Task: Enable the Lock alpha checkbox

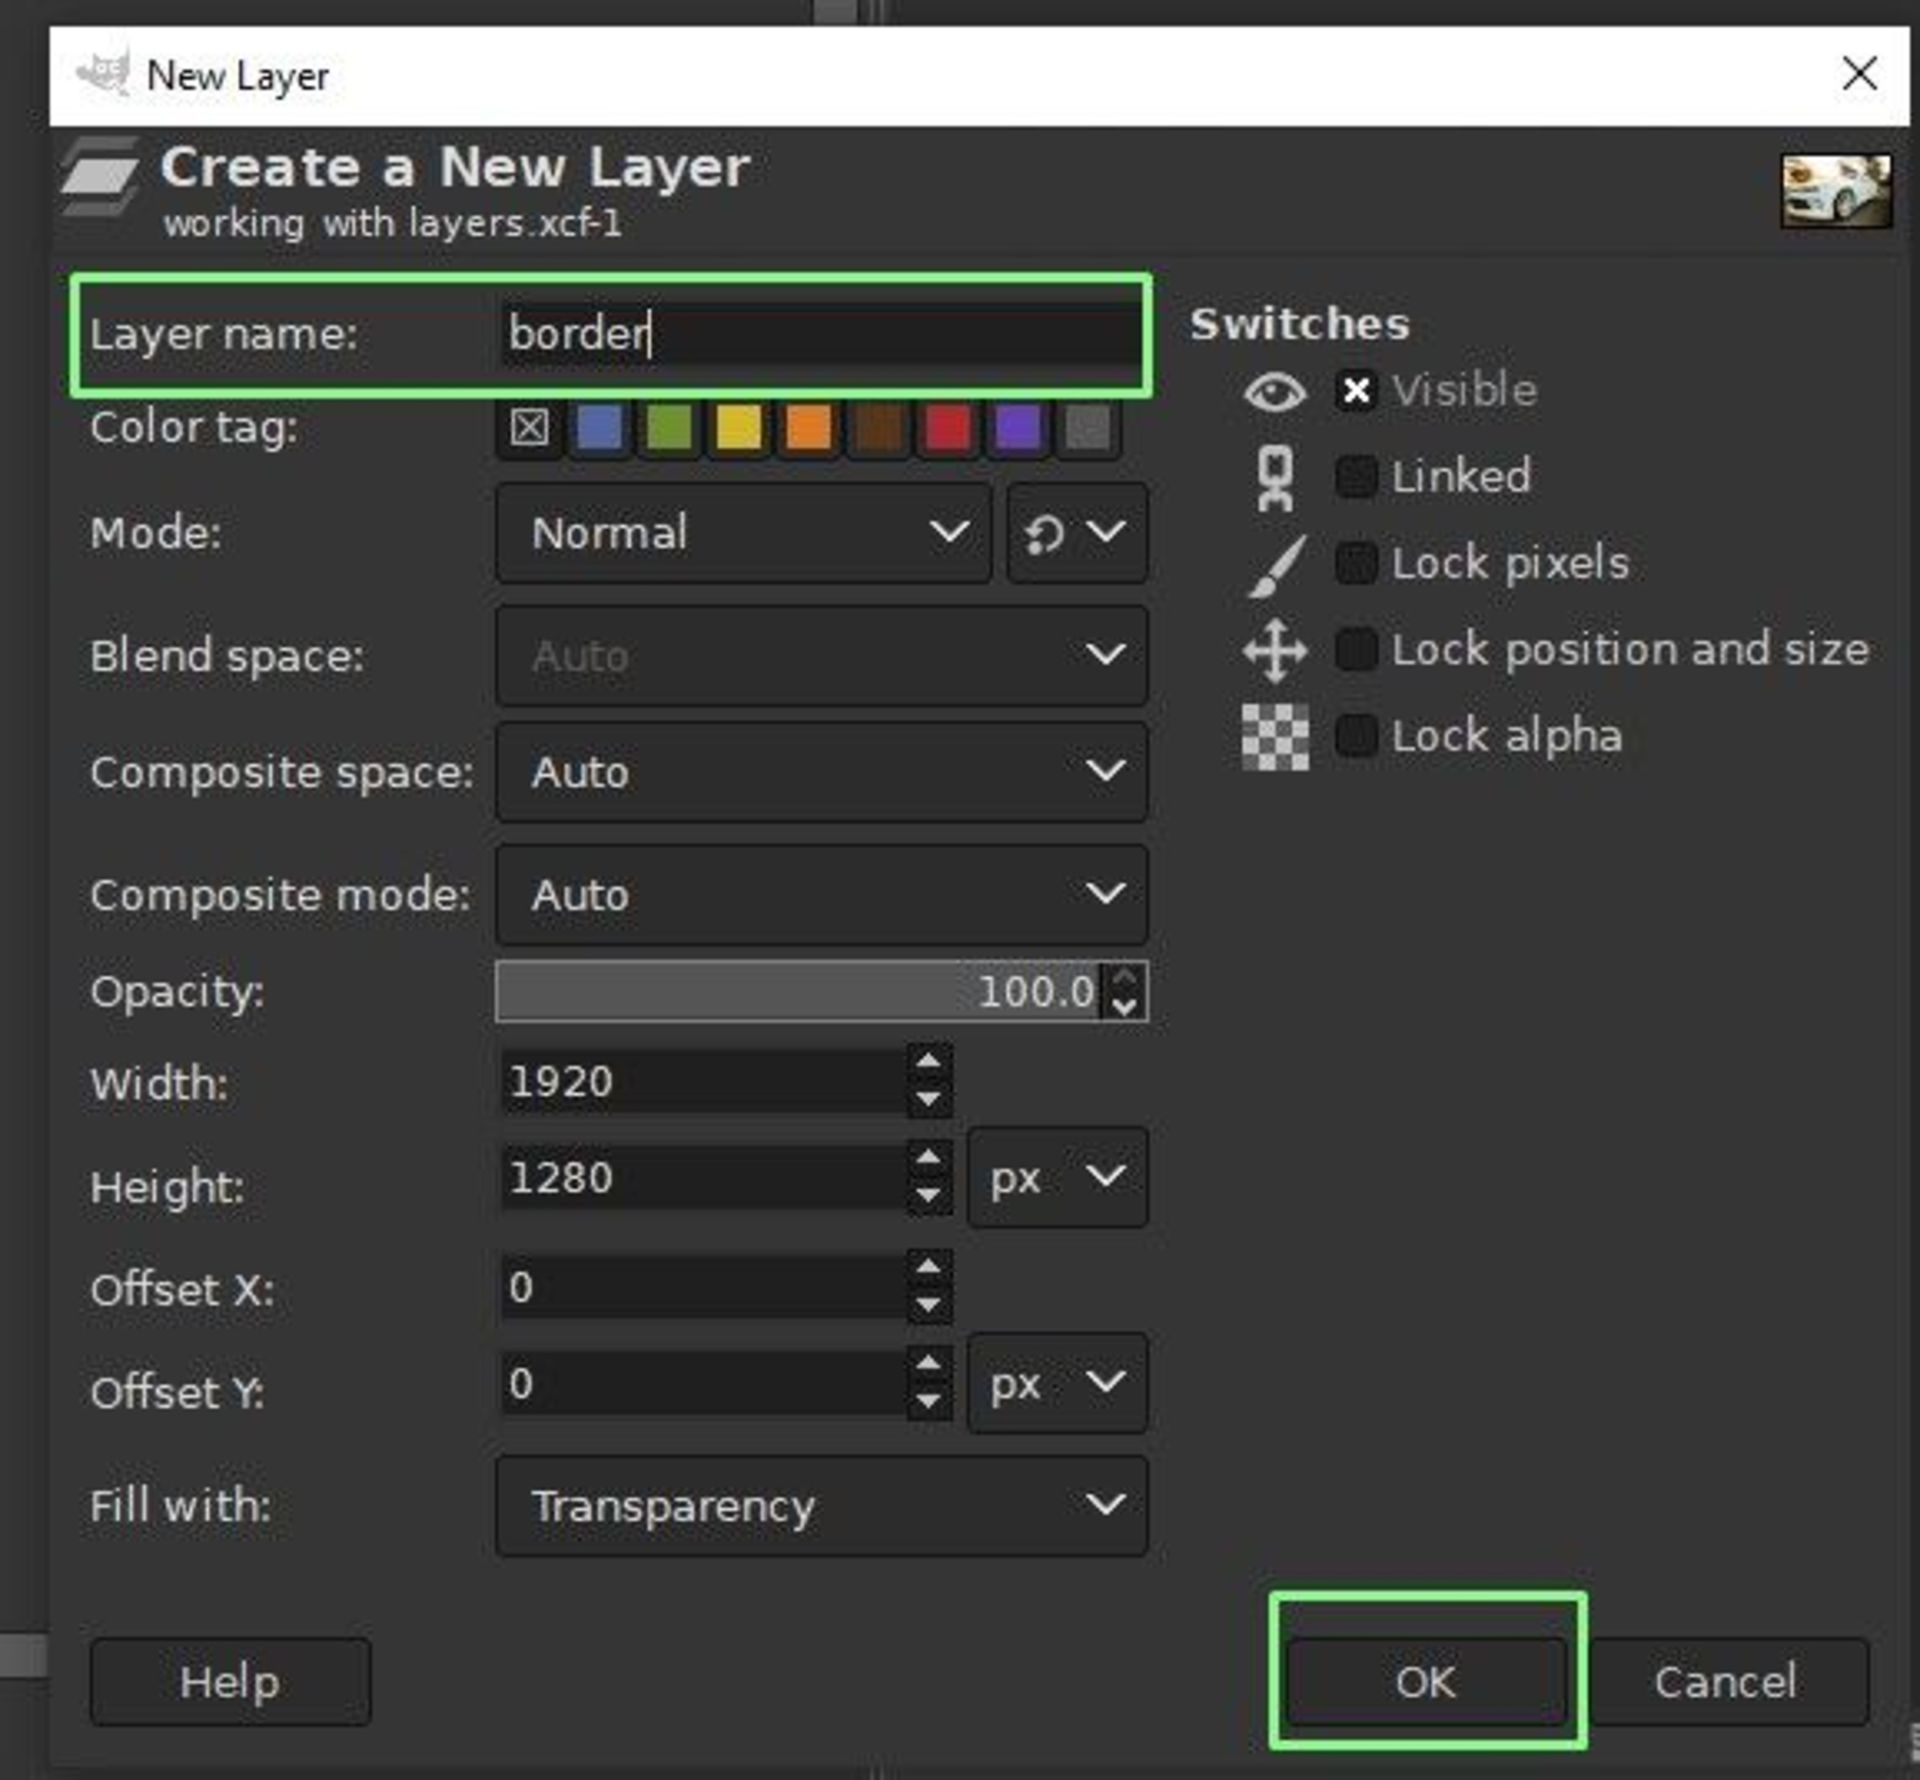Action: click(x=1356, y=737)
